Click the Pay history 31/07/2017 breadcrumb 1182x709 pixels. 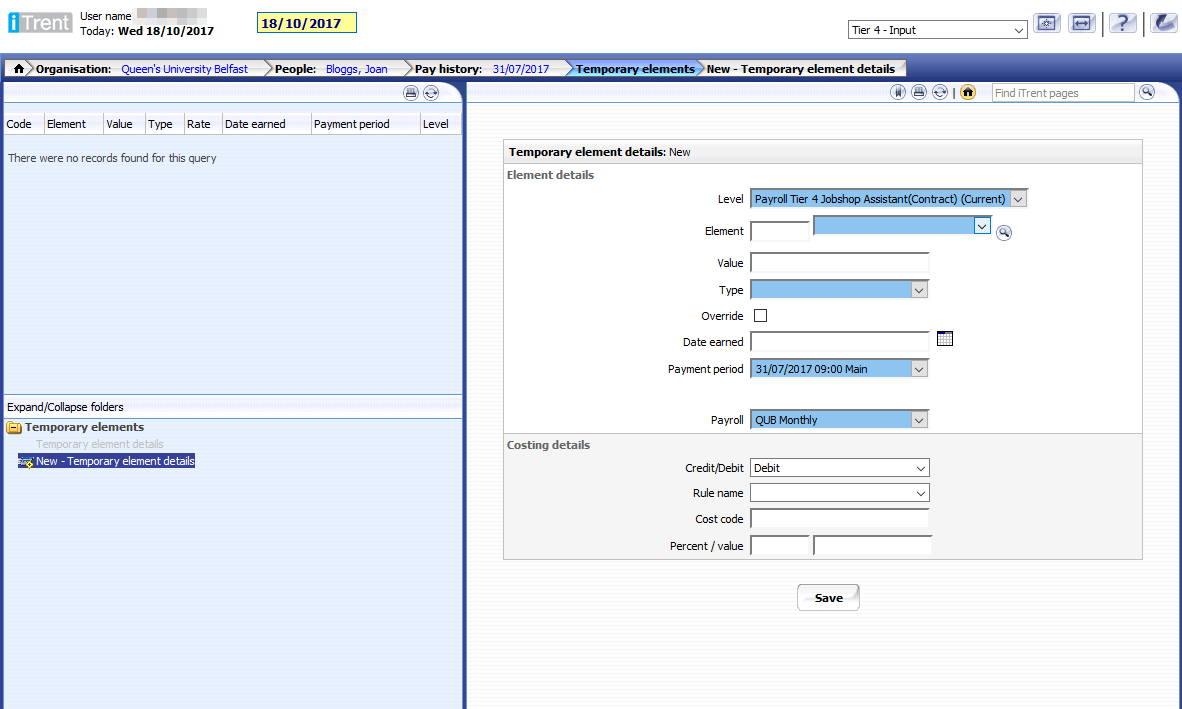520,69
